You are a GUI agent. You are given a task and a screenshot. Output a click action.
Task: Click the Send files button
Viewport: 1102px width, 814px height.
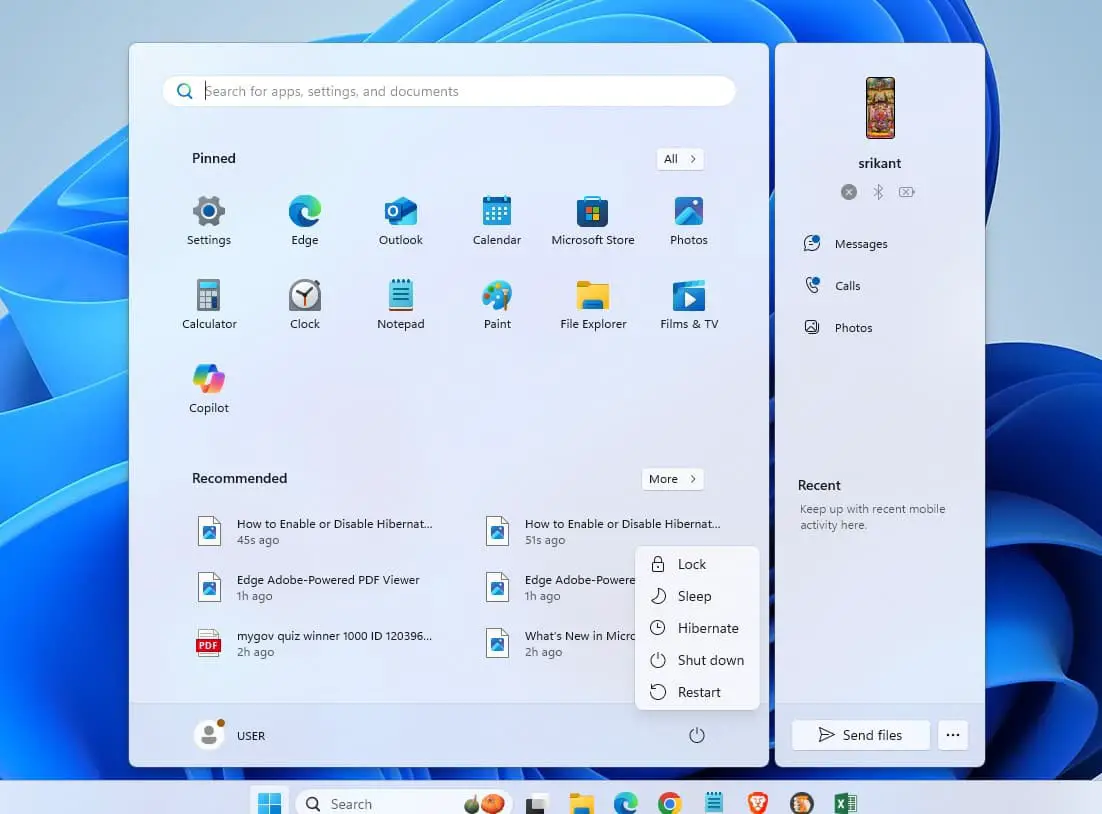pyautogui.click(x=860, y=735)
